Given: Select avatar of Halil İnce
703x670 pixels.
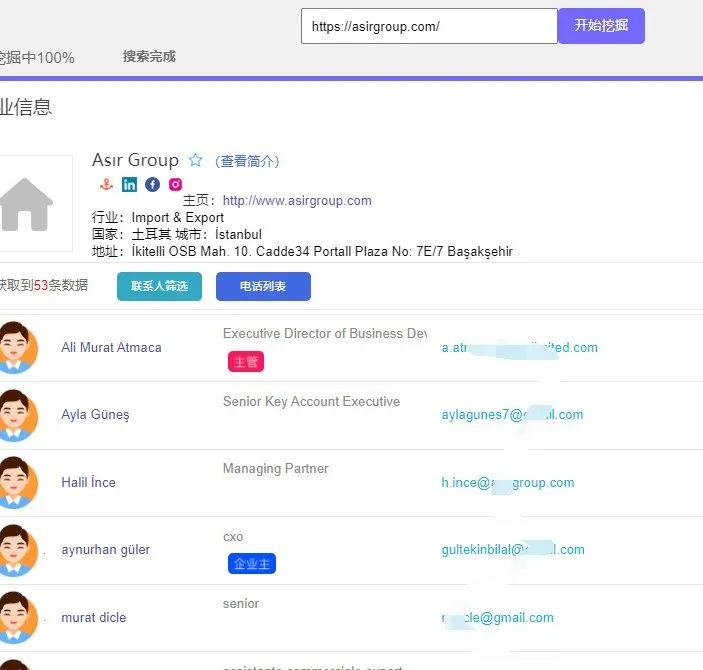Looking at the screenshot, I should [17, 483].
